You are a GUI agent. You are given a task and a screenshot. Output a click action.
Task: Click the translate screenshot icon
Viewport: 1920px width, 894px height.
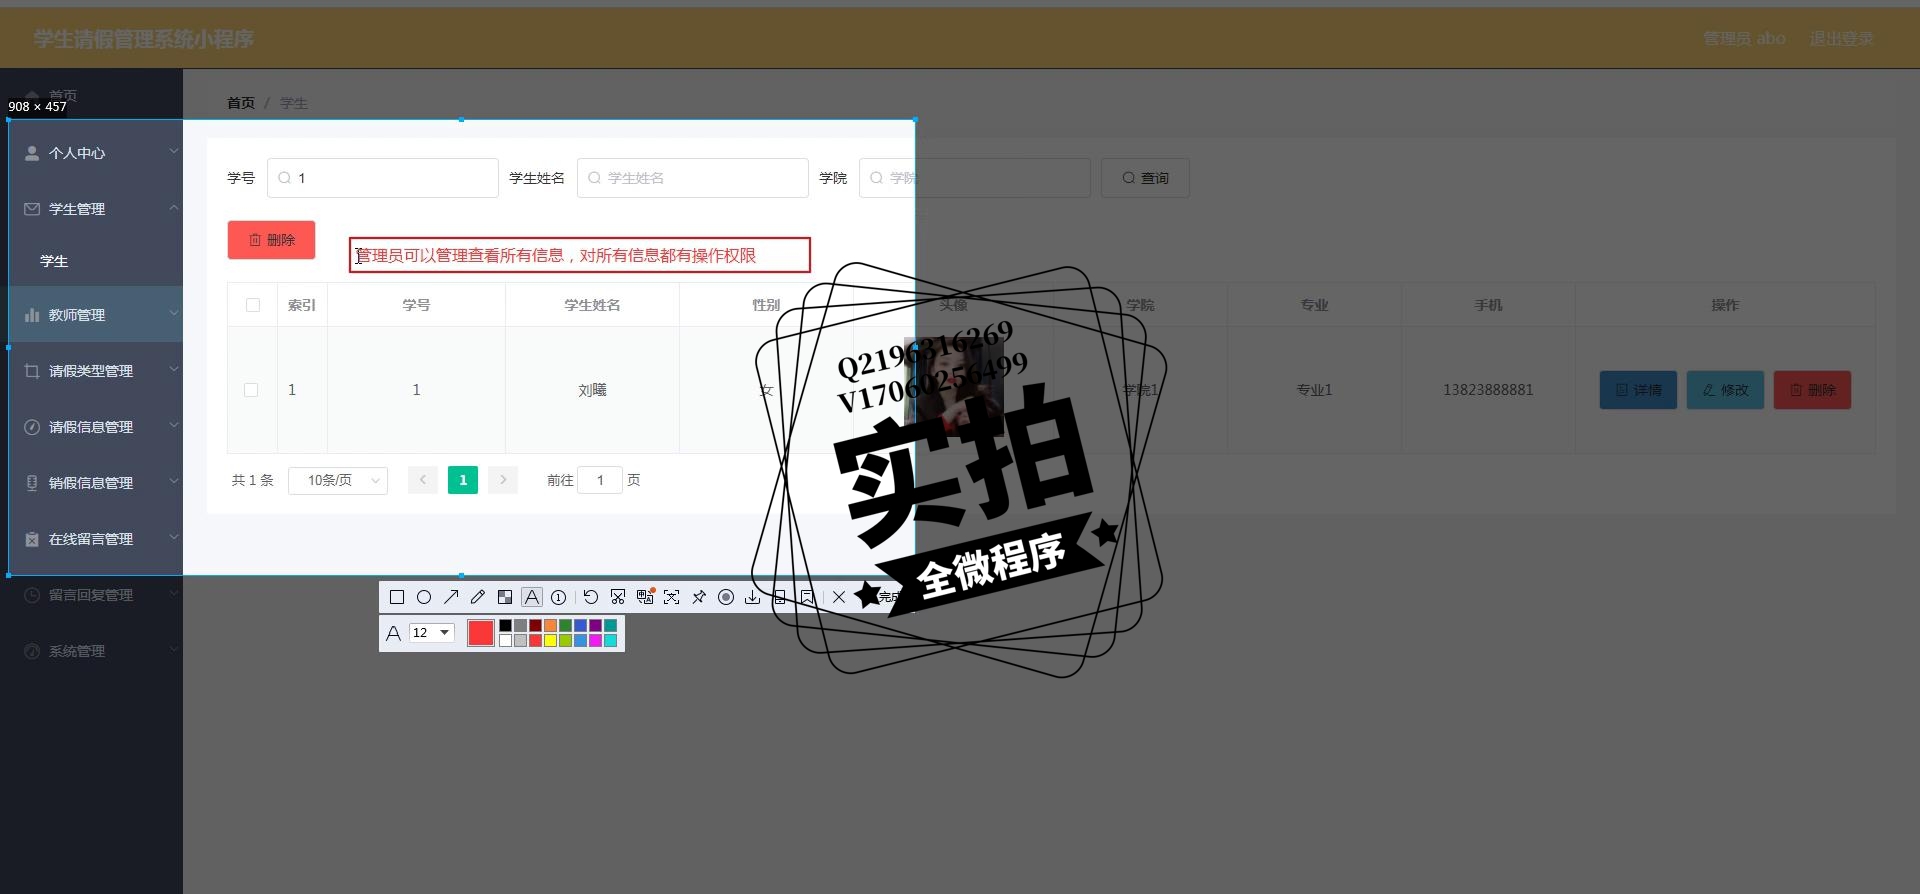(x=645, y=597)
